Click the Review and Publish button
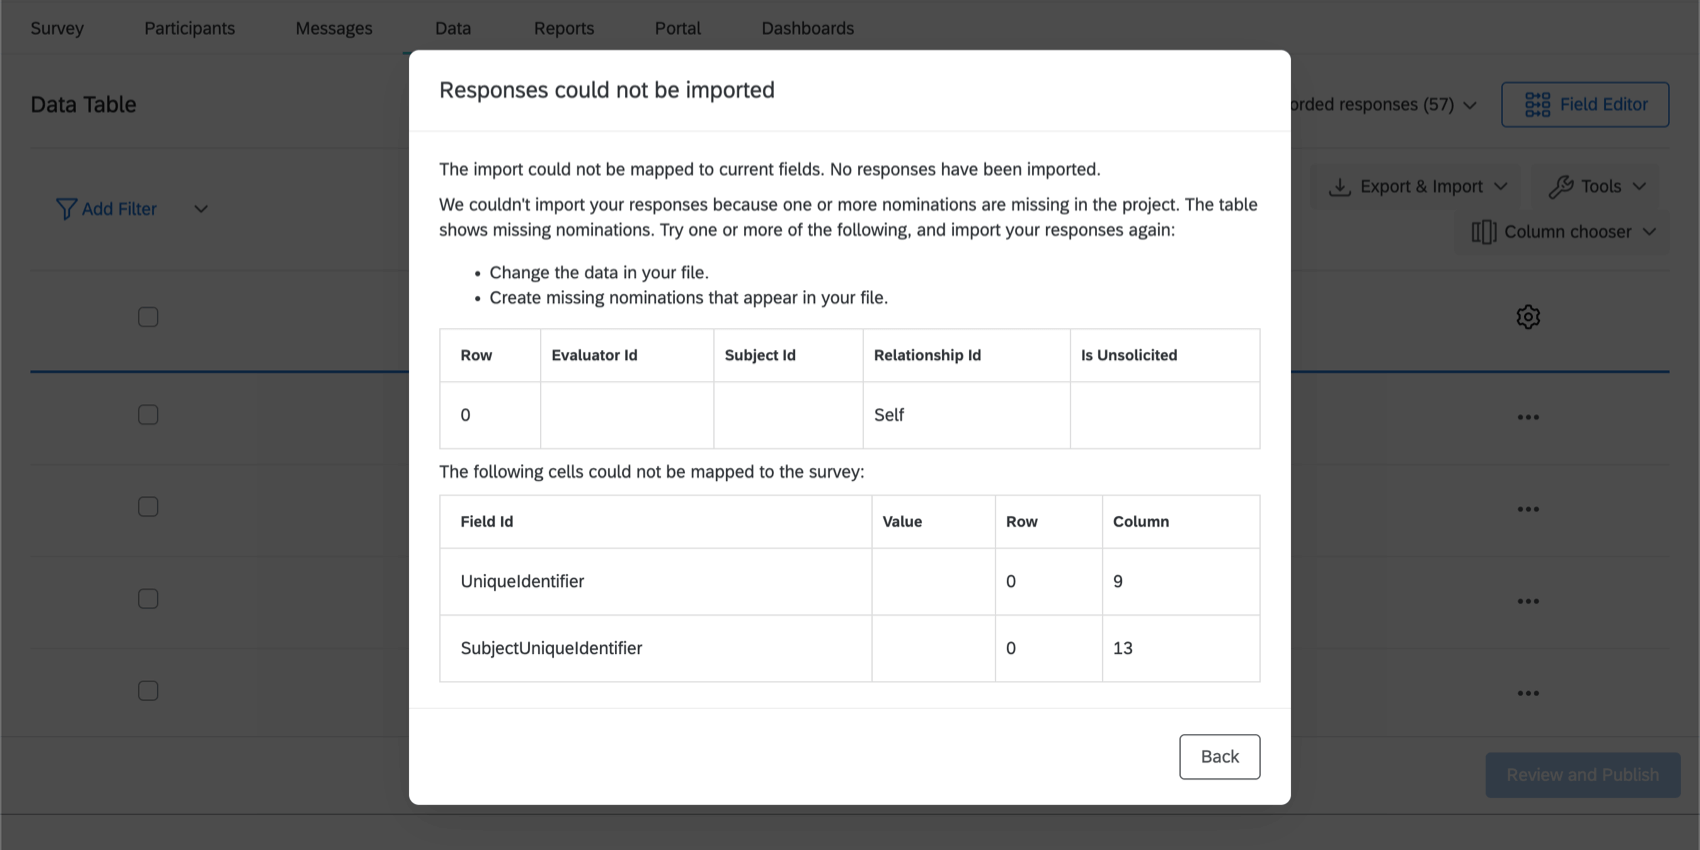Image resolution: width=1700 pixels, height=850 pixels. (1582, 774)
